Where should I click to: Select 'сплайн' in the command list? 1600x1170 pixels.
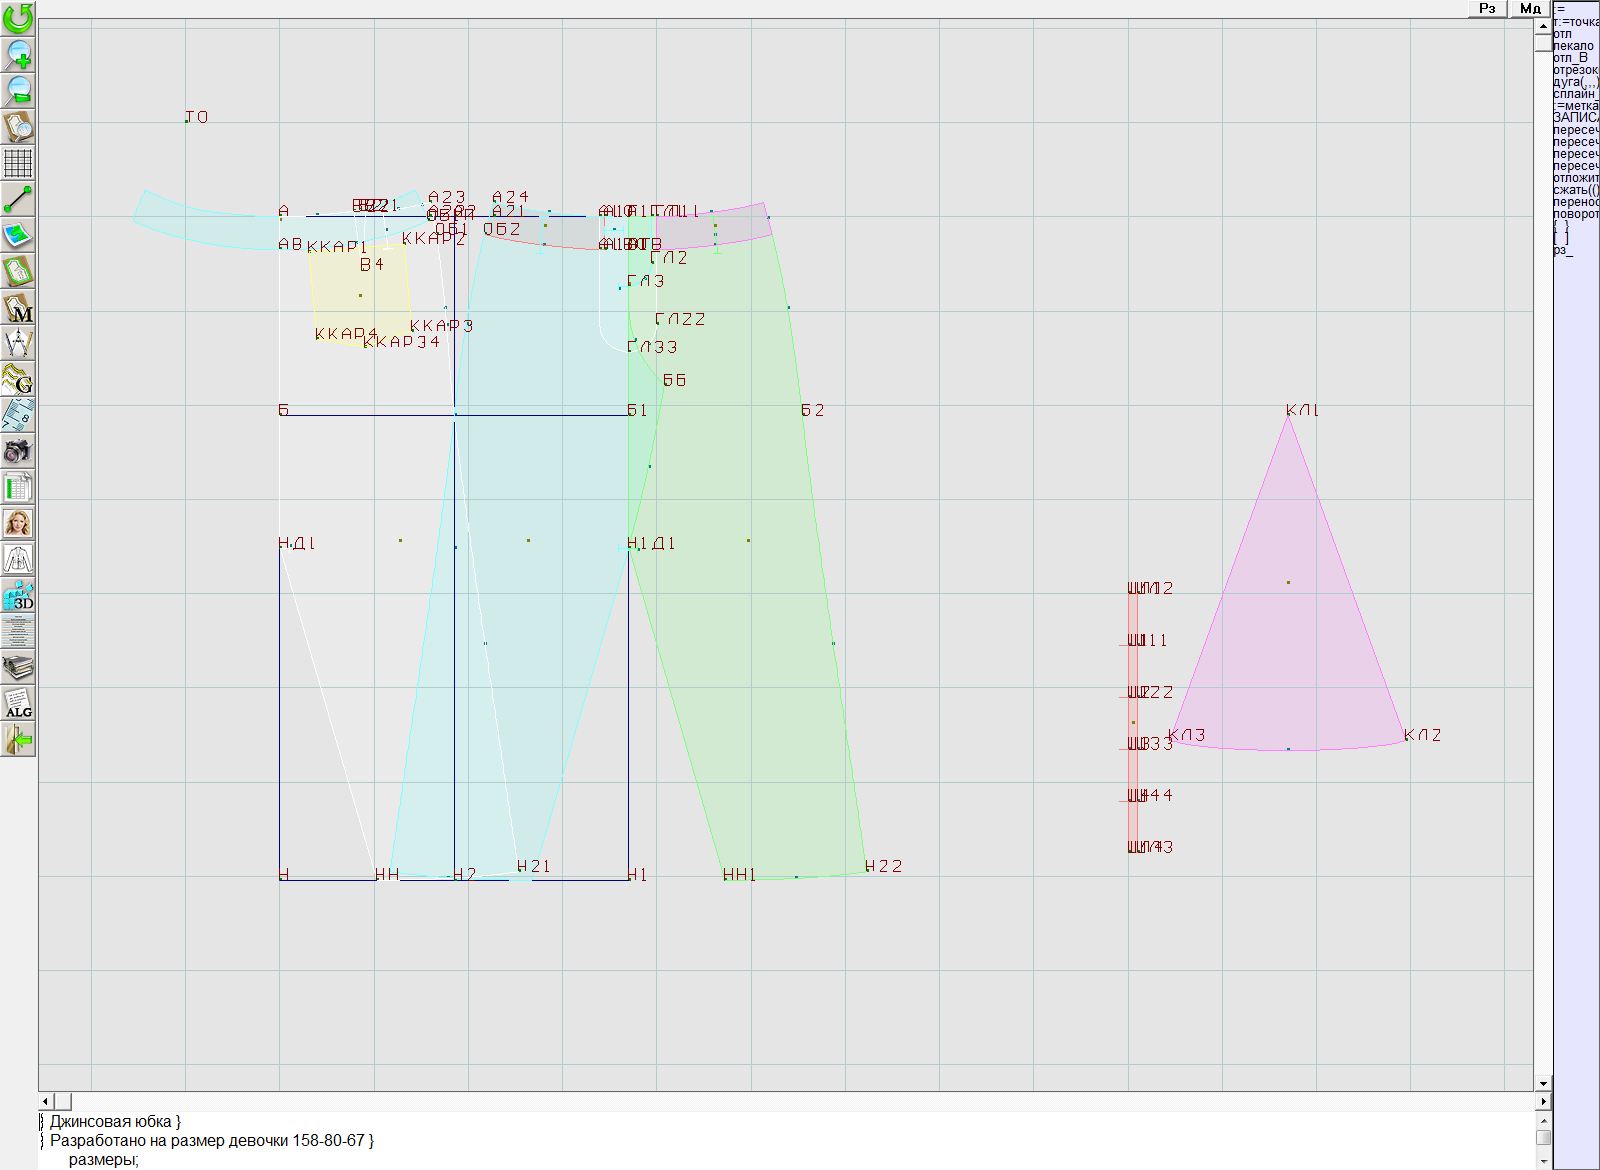(1575, 94)
